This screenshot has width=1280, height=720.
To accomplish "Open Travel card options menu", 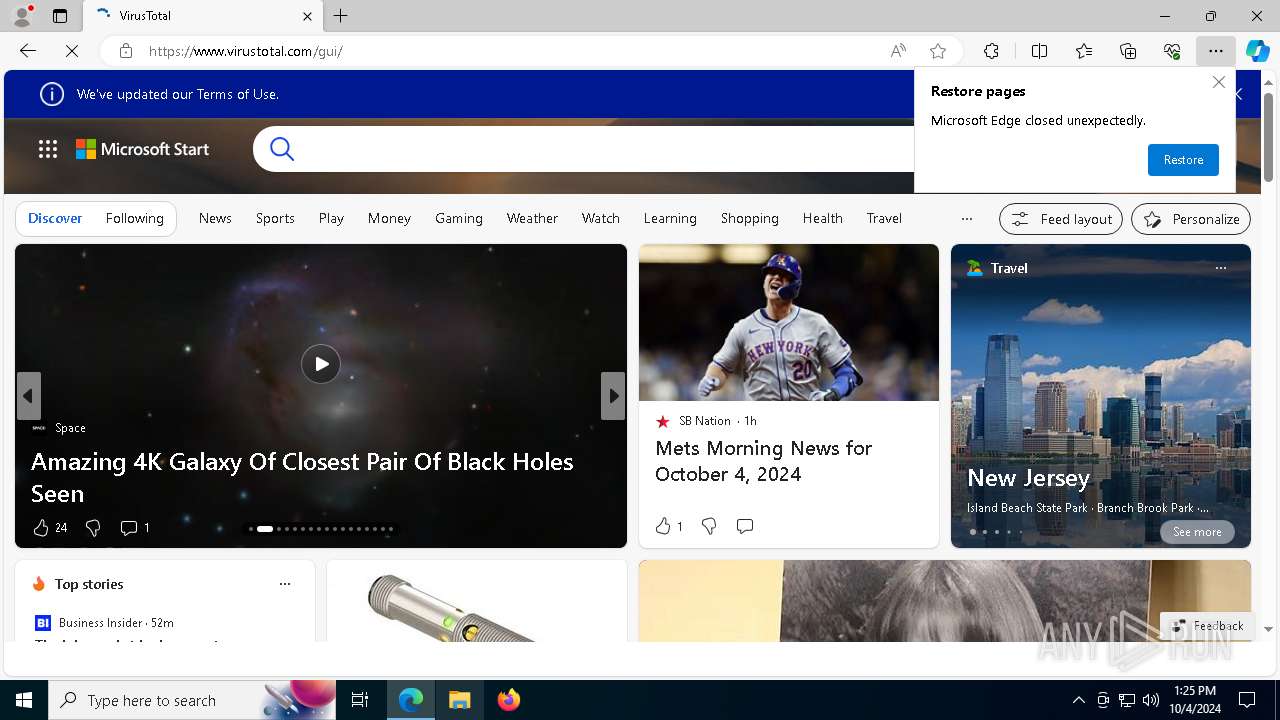I will (x=1220, y=268).
